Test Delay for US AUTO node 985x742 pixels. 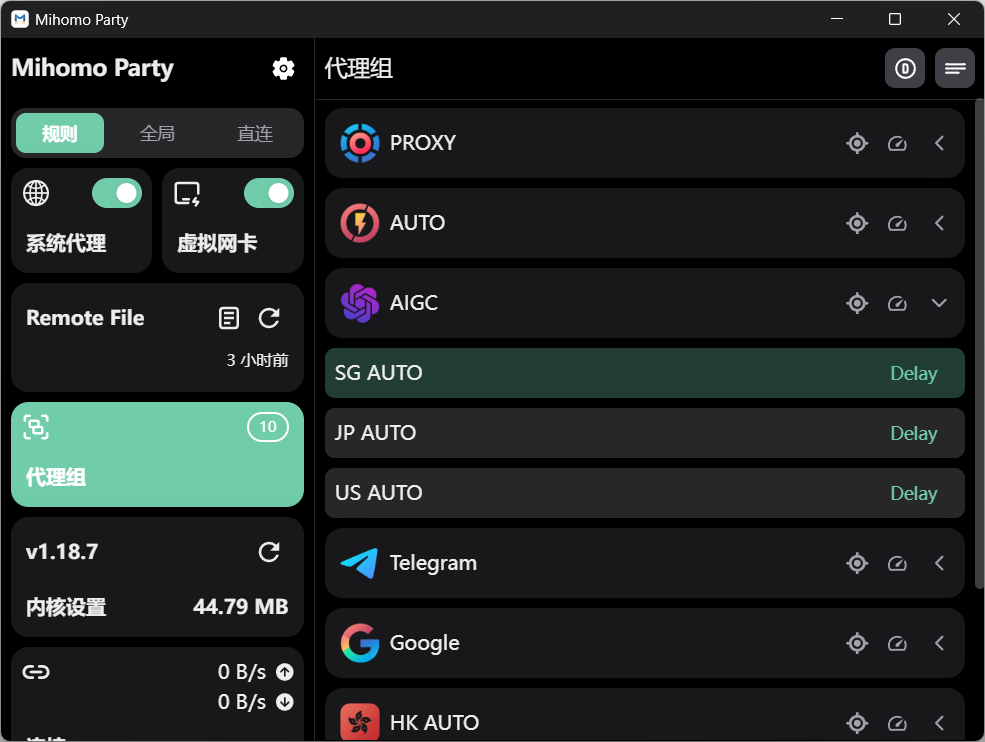(913, 493)
